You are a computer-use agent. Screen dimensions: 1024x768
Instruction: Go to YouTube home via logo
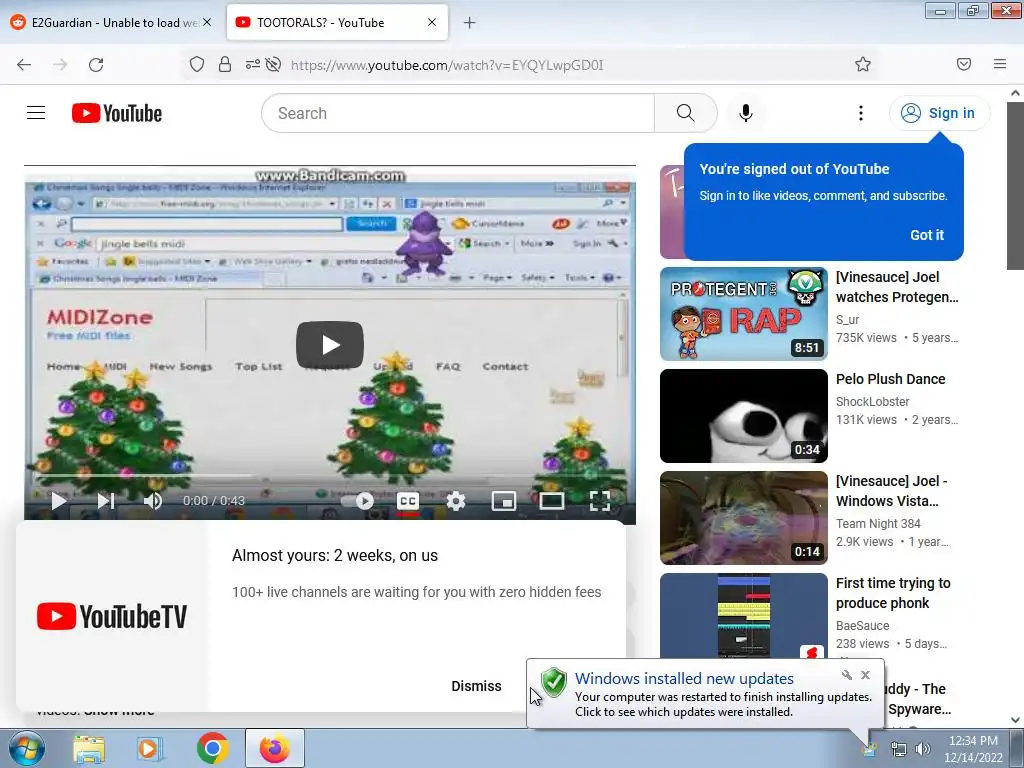[117, 113]
